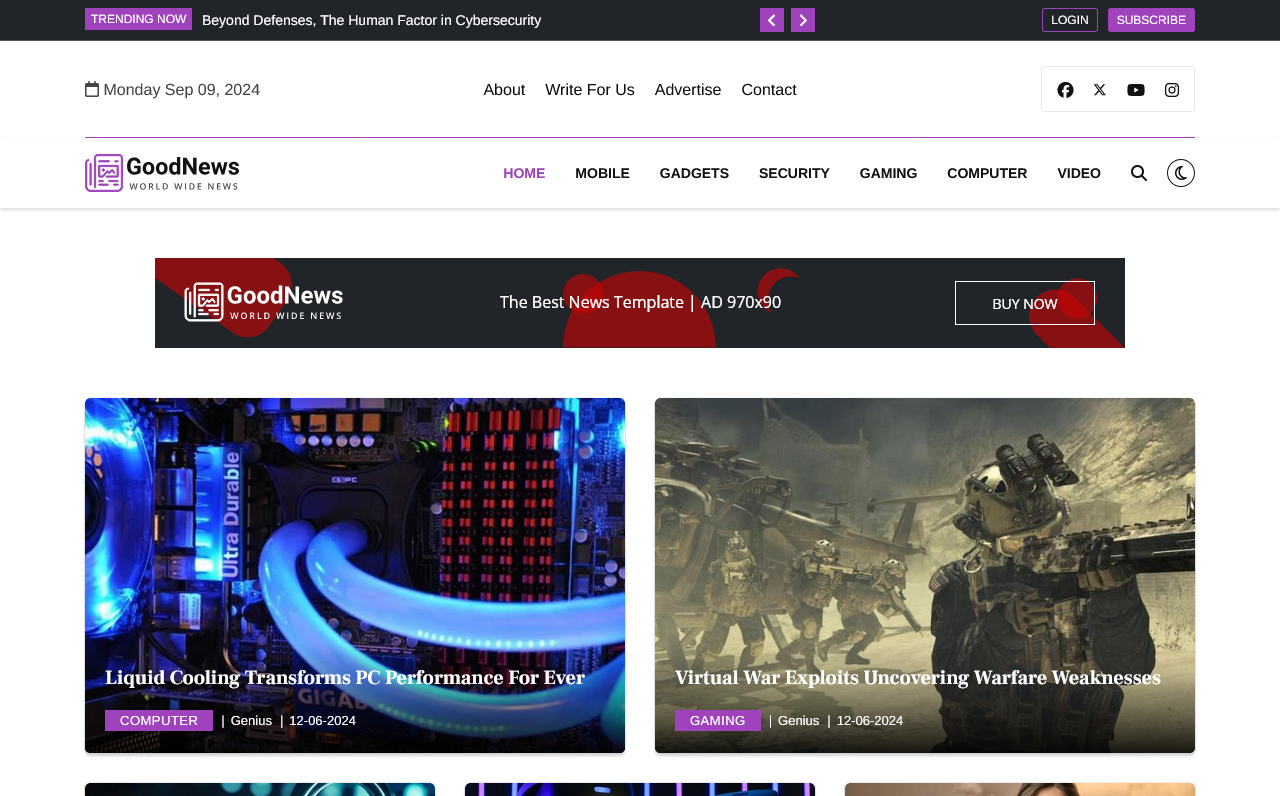
Task: Open the Mobile menu item
Action: [602, 173]
